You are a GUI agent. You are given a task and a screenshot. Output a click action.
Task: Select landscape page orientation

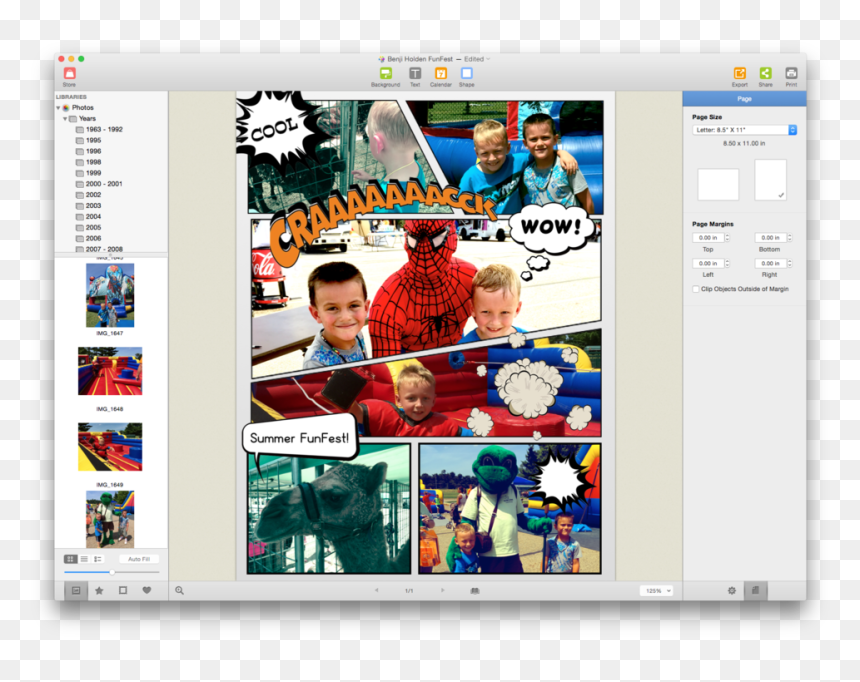pyautogui.click(x=718, y=184)
